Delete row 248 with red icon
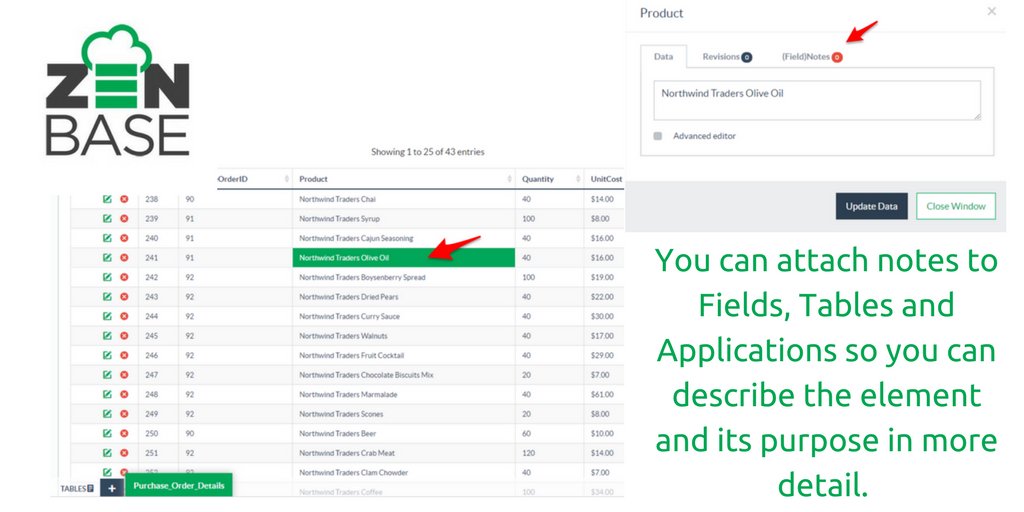 point(124,394)
